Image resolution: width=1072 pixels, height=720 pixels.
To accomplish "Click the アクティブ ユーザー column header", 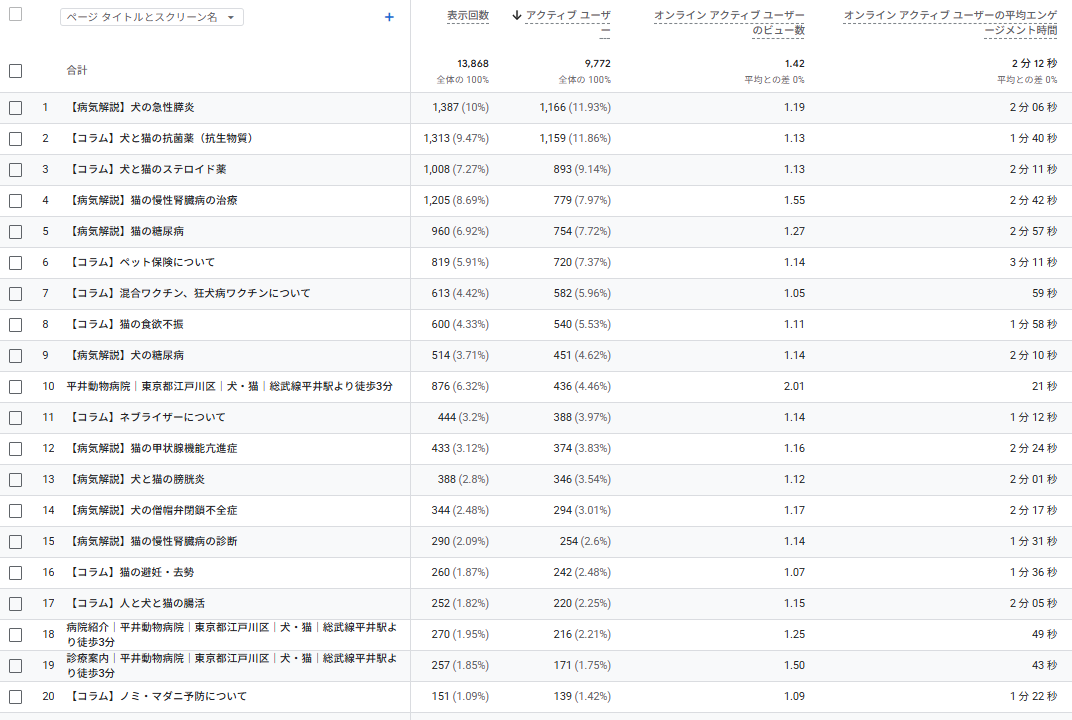I will pyautogui.click(x=567, y=22).
